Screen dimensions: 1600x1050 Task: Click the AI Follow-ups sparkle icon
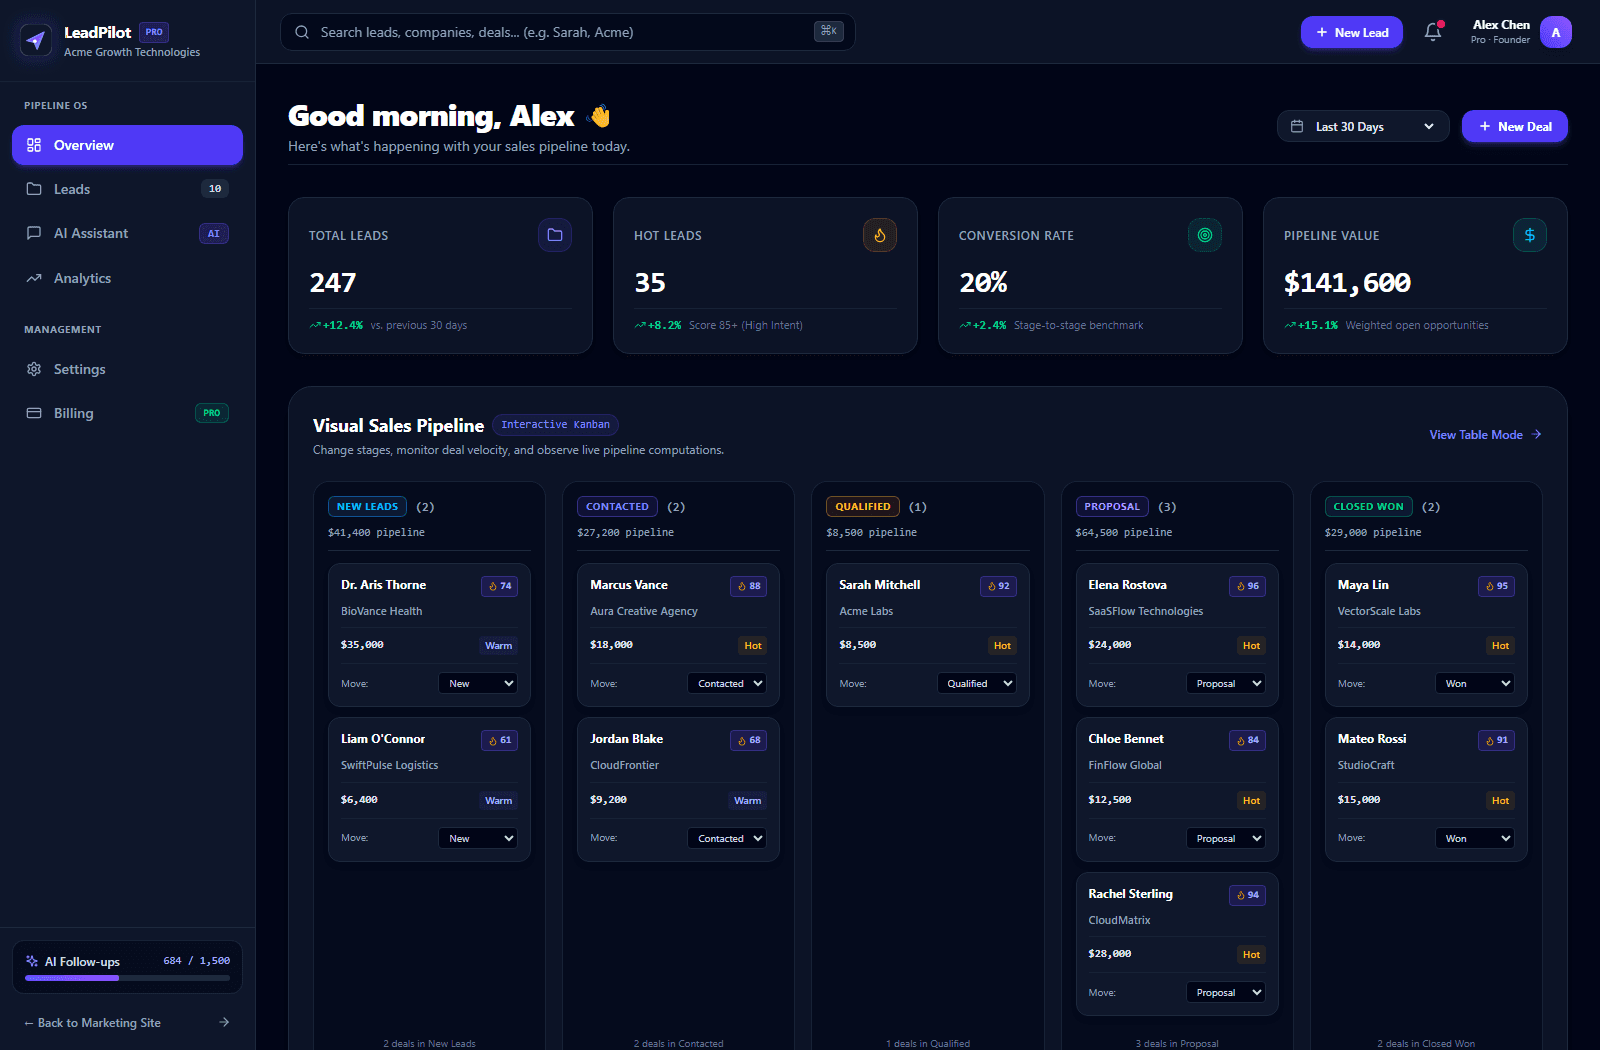32,961
